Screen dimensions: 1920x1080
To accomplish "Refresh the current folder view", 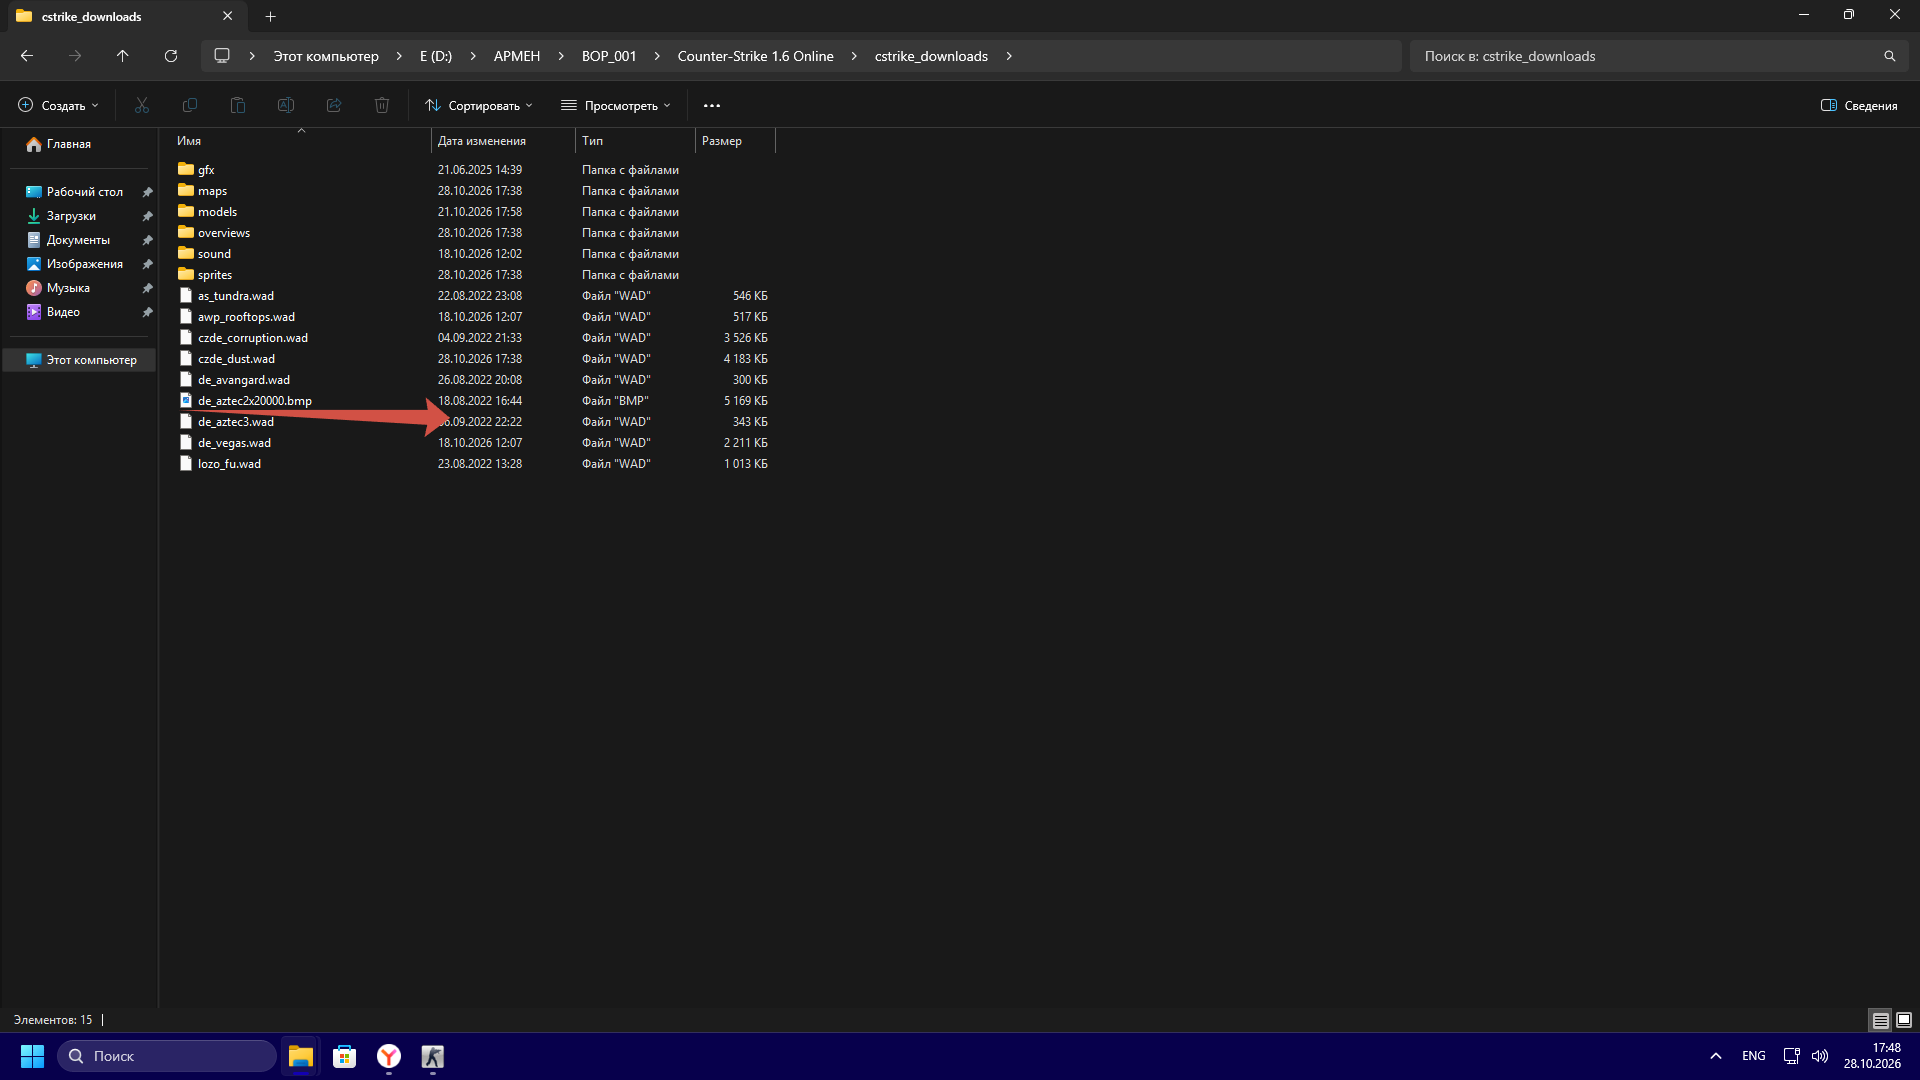I will pyautogui.click(x=171, y=56).
